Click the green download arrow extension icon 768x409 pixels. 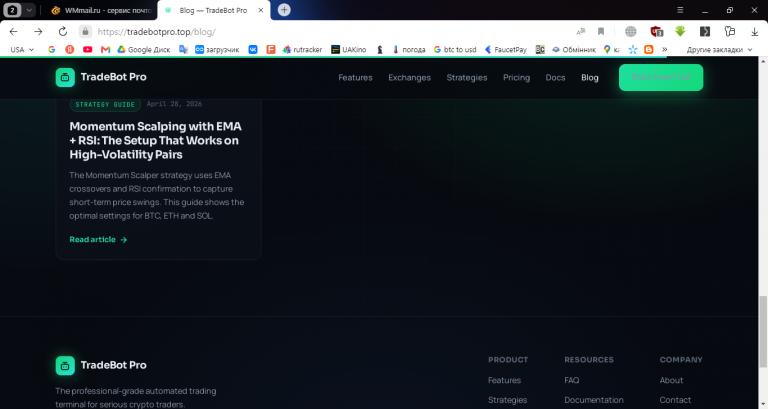tap(680, 32)
